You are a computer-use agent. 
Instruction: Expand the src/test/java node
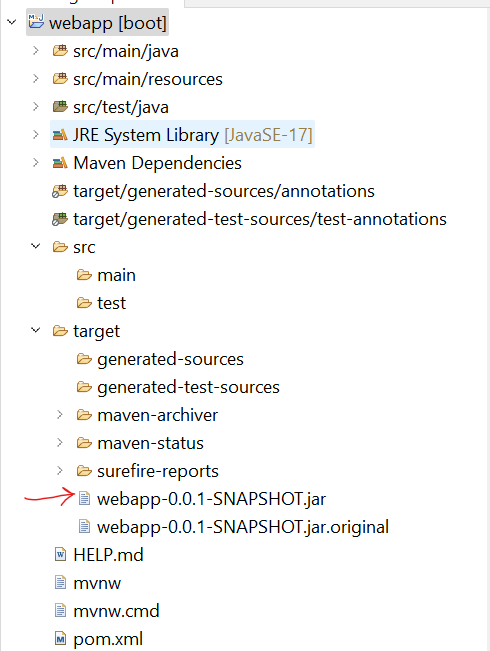[36, 107]
